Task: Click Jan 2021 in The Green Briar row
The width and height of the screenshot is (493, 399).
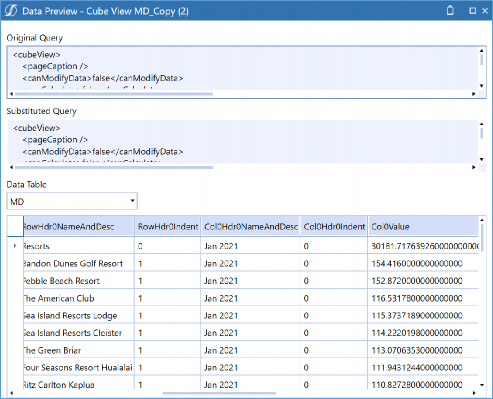Action: (250, 350)
